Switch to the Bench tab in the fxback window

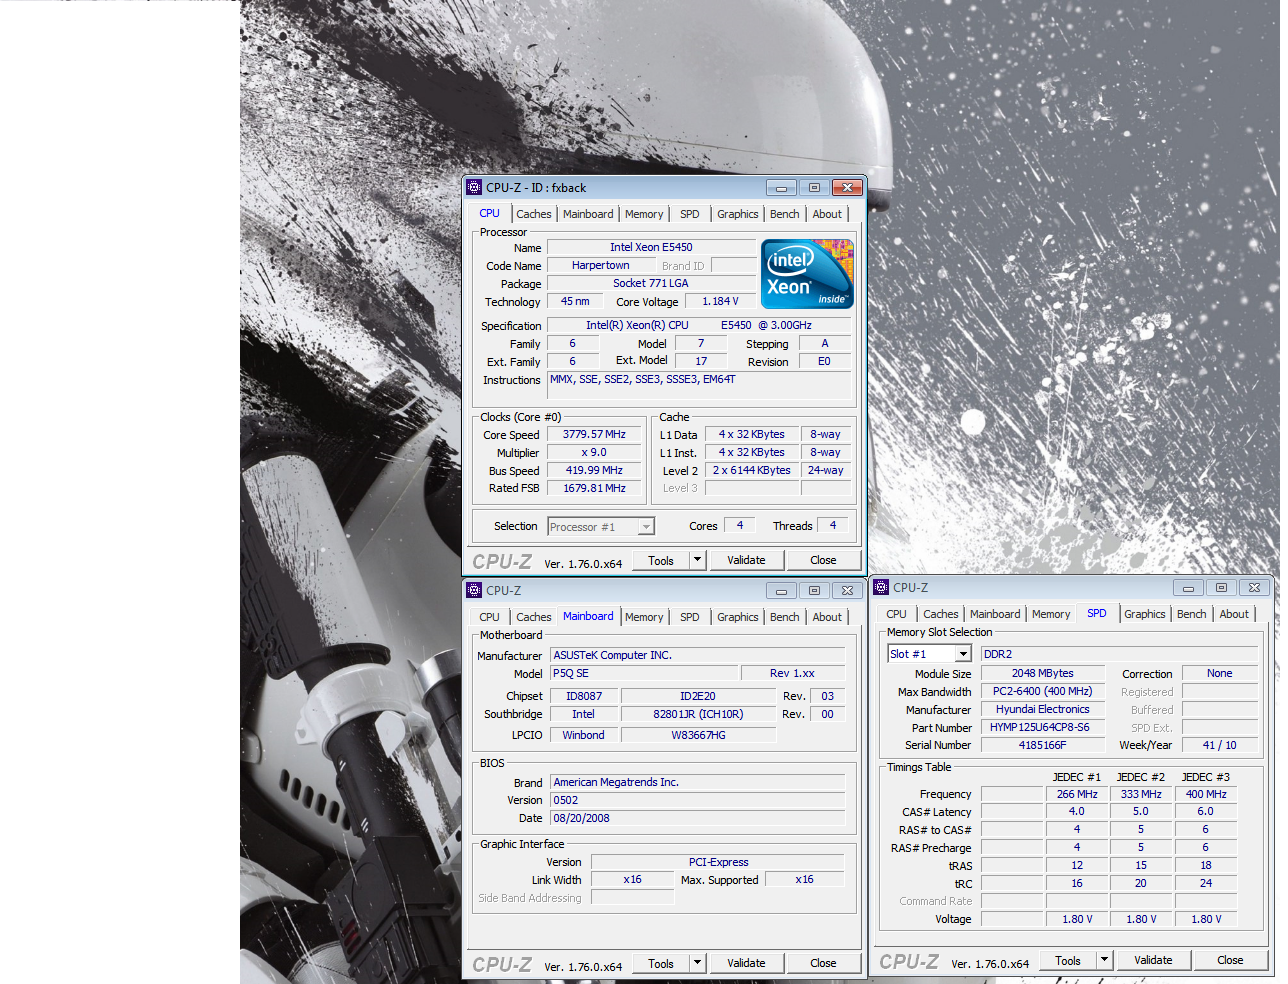[x=785, y=214]
